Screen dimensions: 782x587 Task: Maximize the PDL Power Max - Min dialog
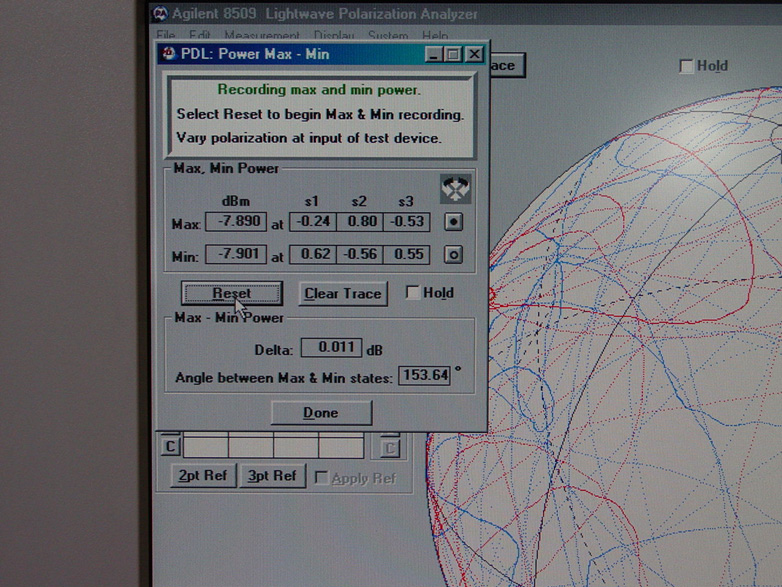(453, 54)
